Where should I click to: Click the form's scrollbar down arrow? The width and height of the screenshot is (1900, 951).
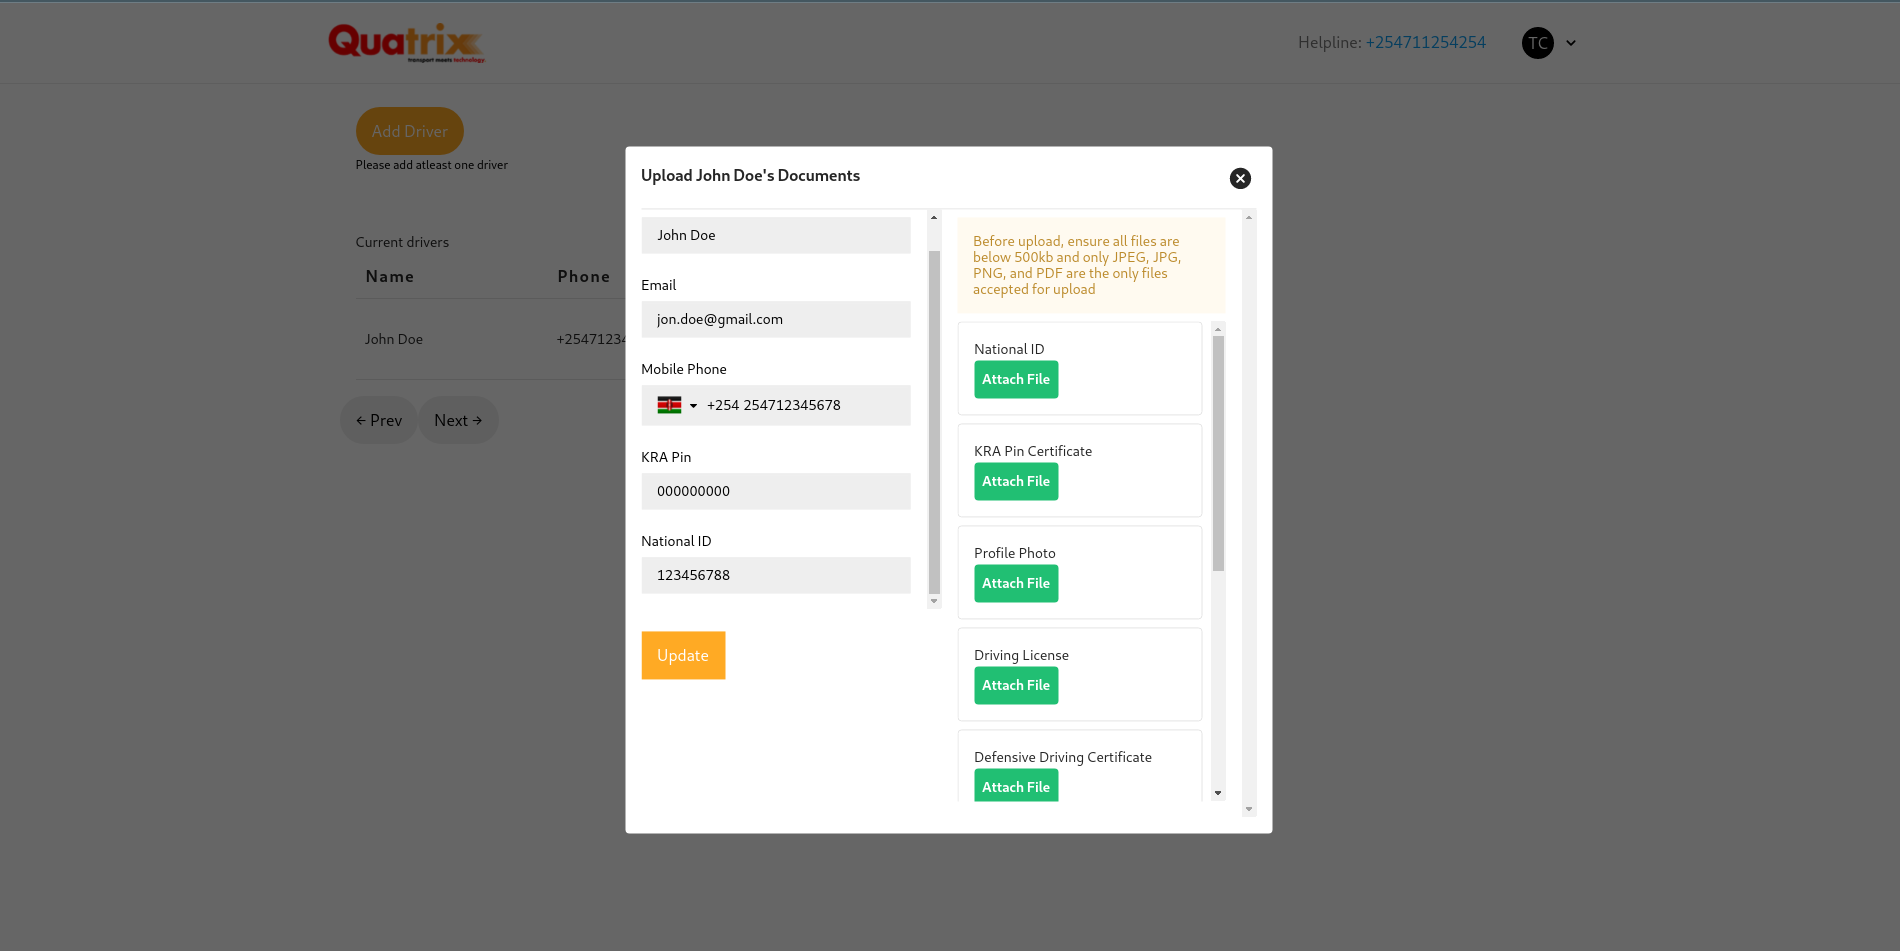934,601
